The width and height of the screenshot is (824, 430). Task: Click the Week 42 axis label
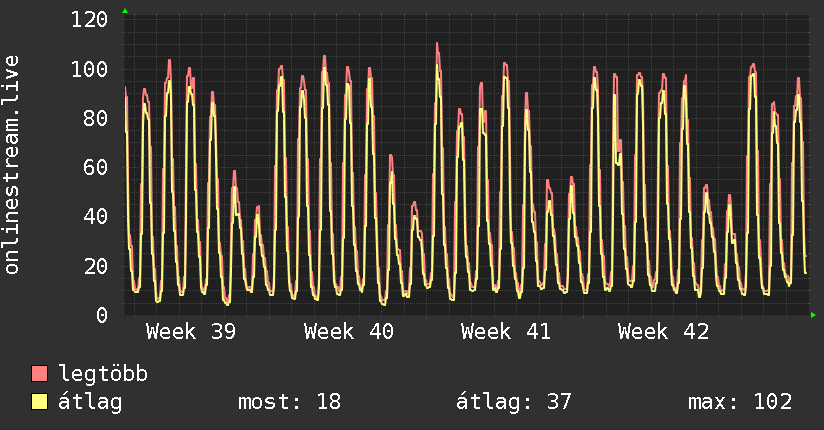[663, 332]
